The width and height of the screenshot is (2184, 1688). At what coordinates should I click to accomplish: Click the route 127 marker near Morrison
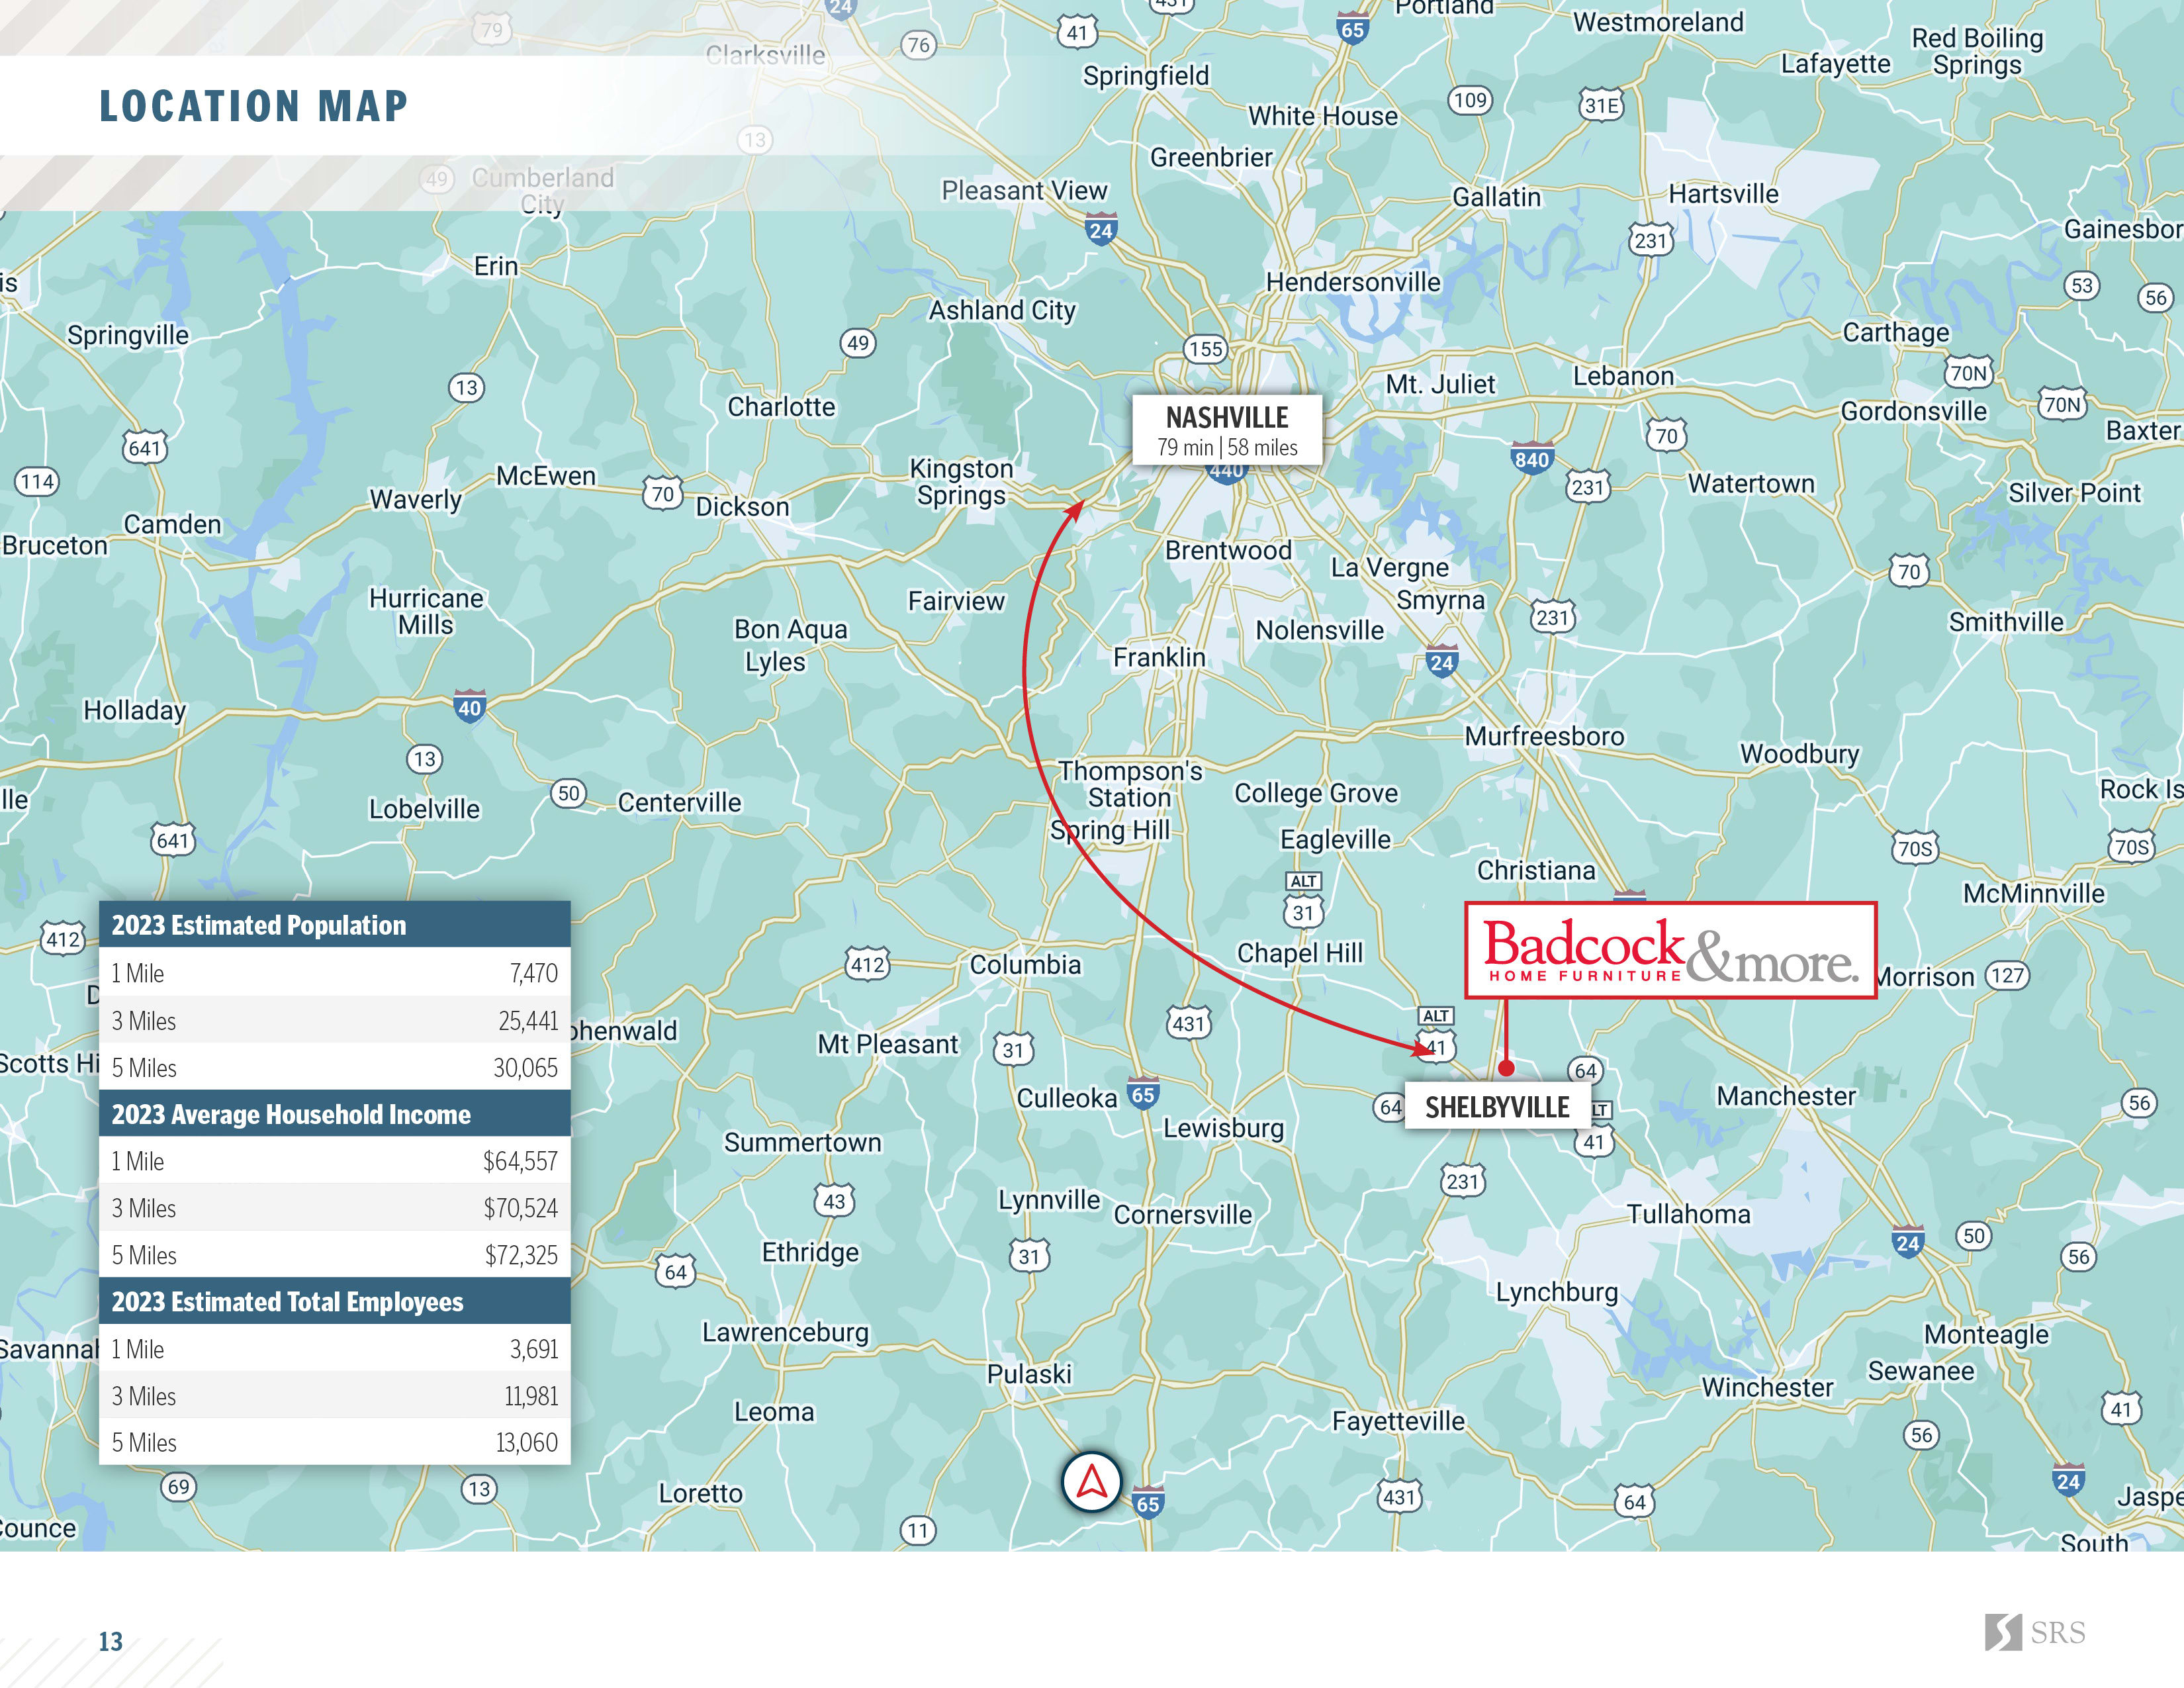[x=2007, y=975]
